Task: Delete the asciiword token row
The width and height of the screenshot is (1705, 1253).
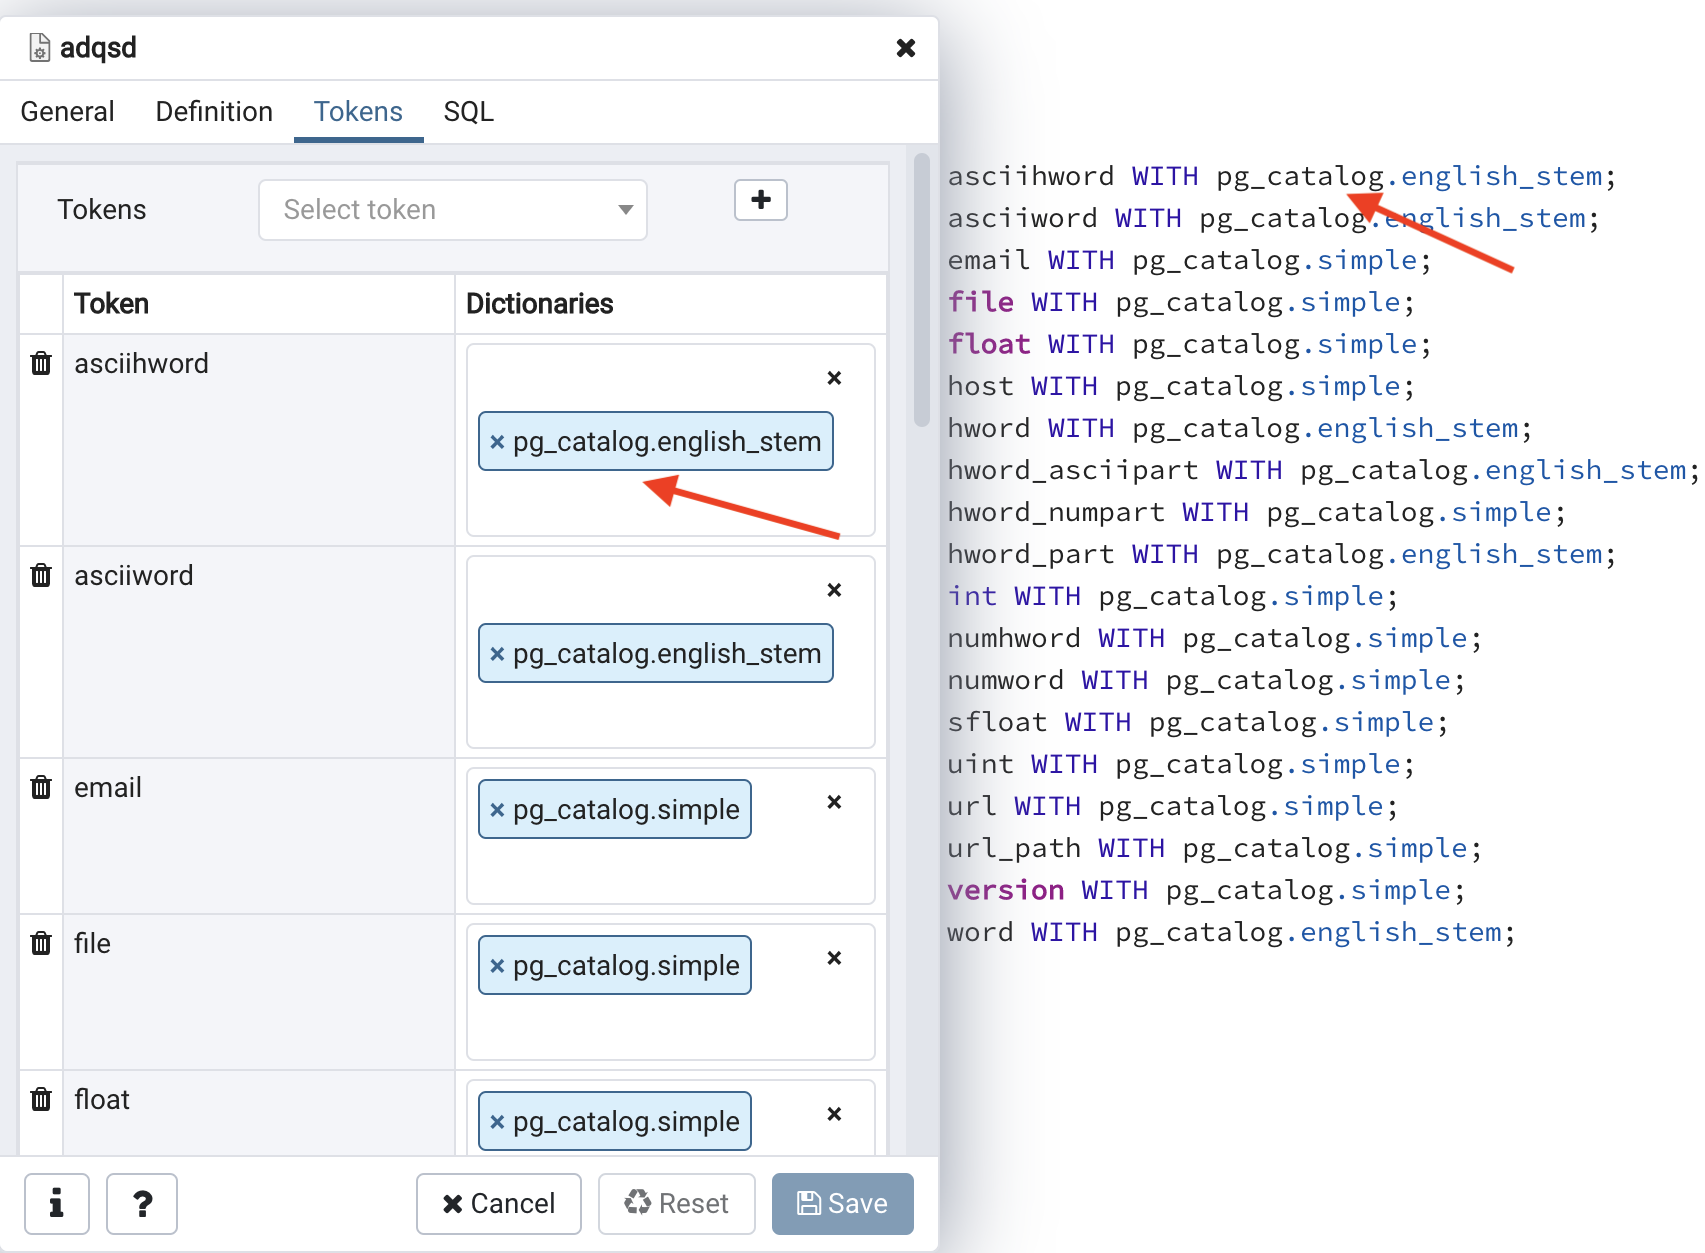Action: pos(41,576)
